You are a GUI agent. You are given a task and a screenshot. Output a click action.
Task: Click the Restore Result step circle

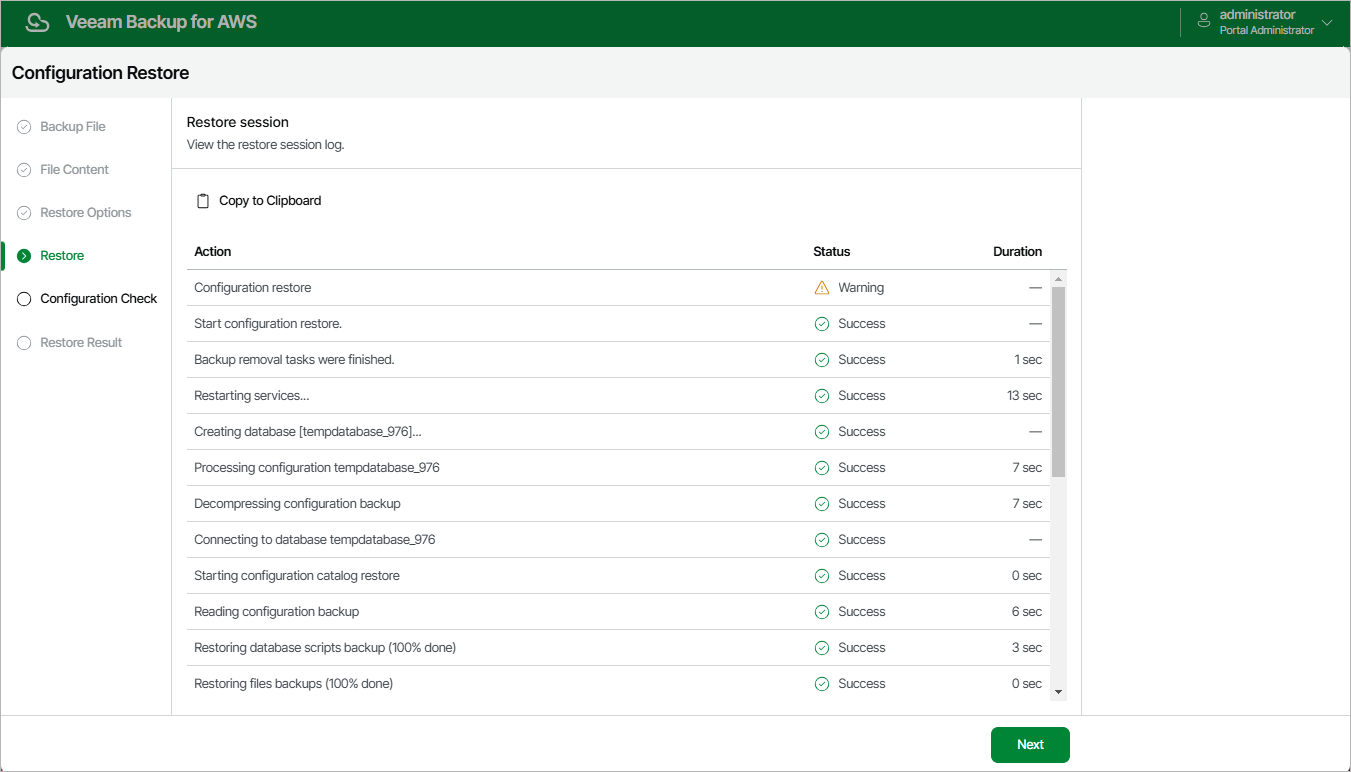pyautogui.click(x=24, y=343)
